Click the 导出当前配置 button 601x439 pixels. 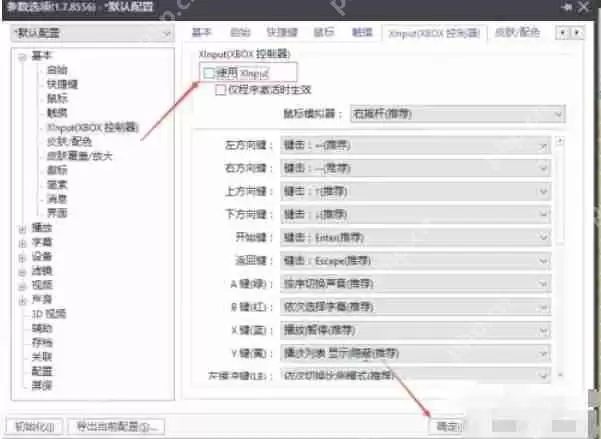116,426
